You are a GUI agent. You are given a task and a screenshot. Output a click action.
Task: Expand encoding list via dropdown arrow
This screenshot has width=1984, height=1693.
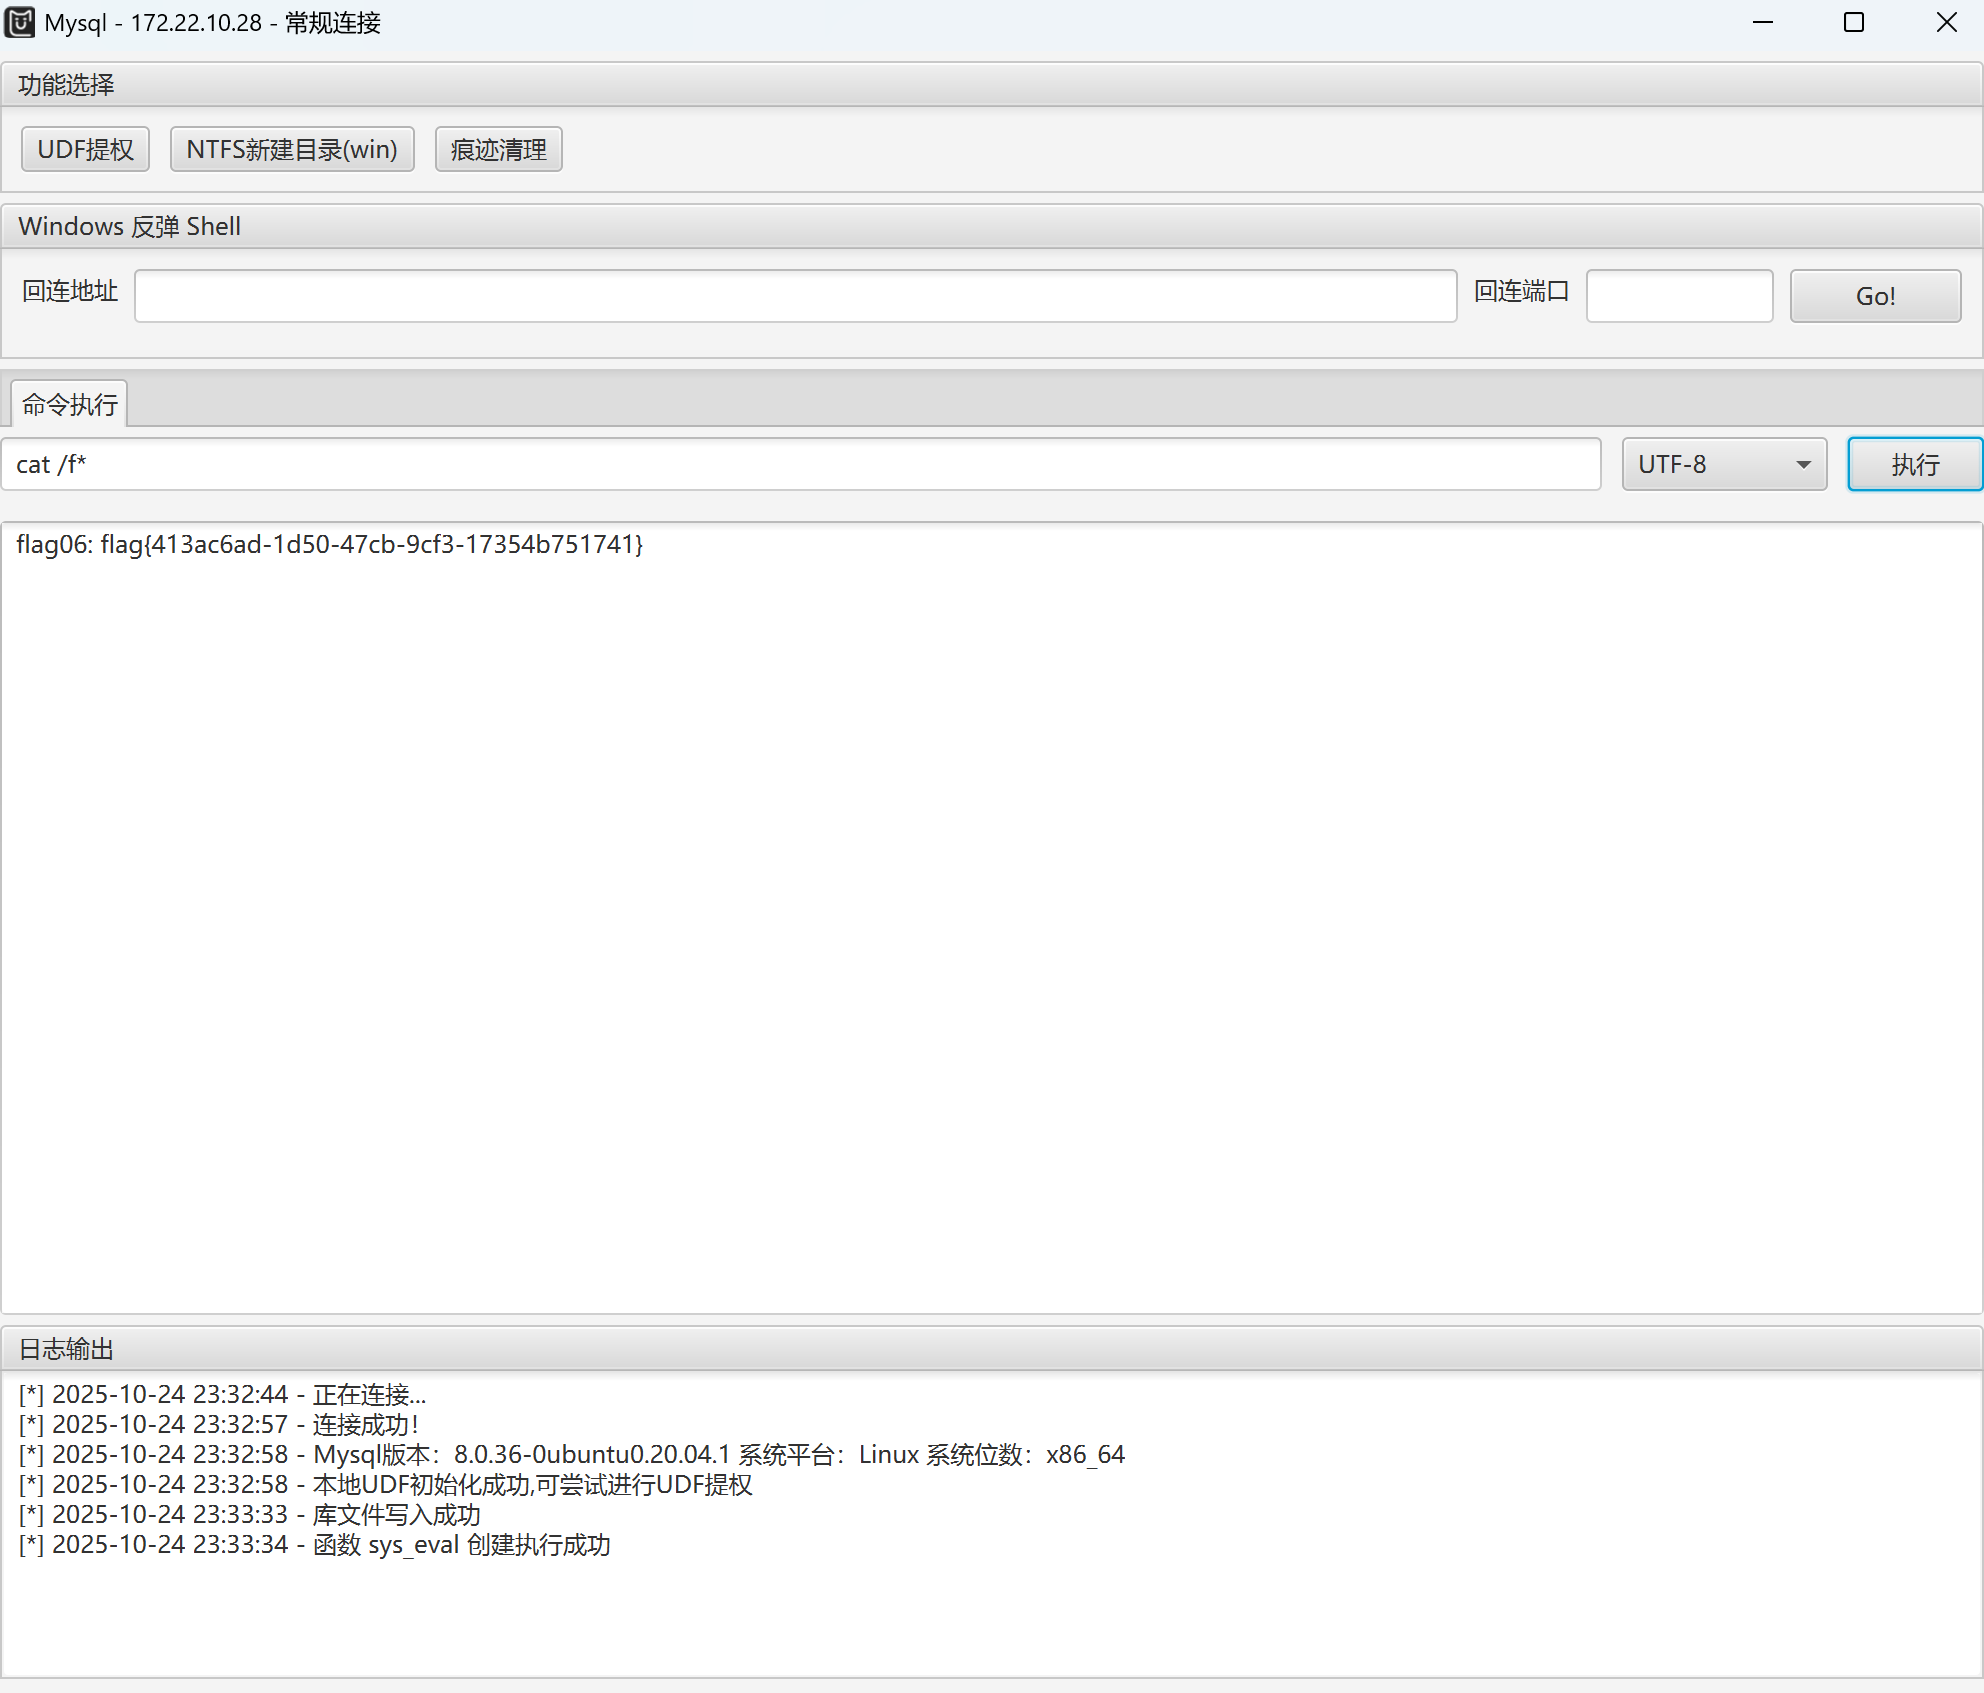coord(1803,464)
